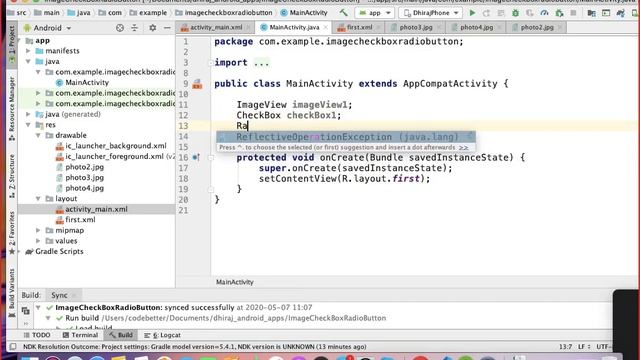Expand Gradle Scripts node
Image resolution: width=640 pixels, height=360 pixels.
[19, 252]
